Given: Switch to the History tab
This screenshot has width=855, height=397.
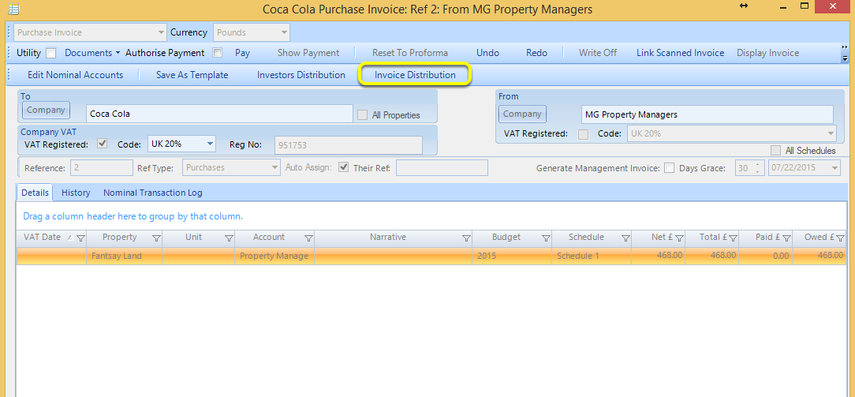Looking at the screenshot, I should pyautogui.click(x=76, y=193).
